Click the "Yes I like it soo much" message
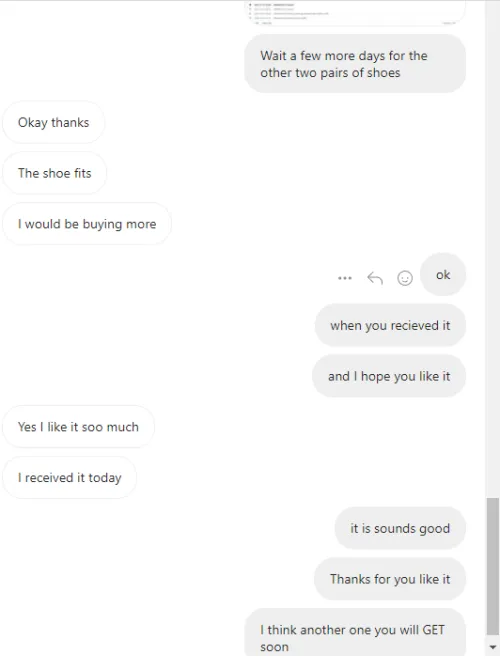 point(78,427)
